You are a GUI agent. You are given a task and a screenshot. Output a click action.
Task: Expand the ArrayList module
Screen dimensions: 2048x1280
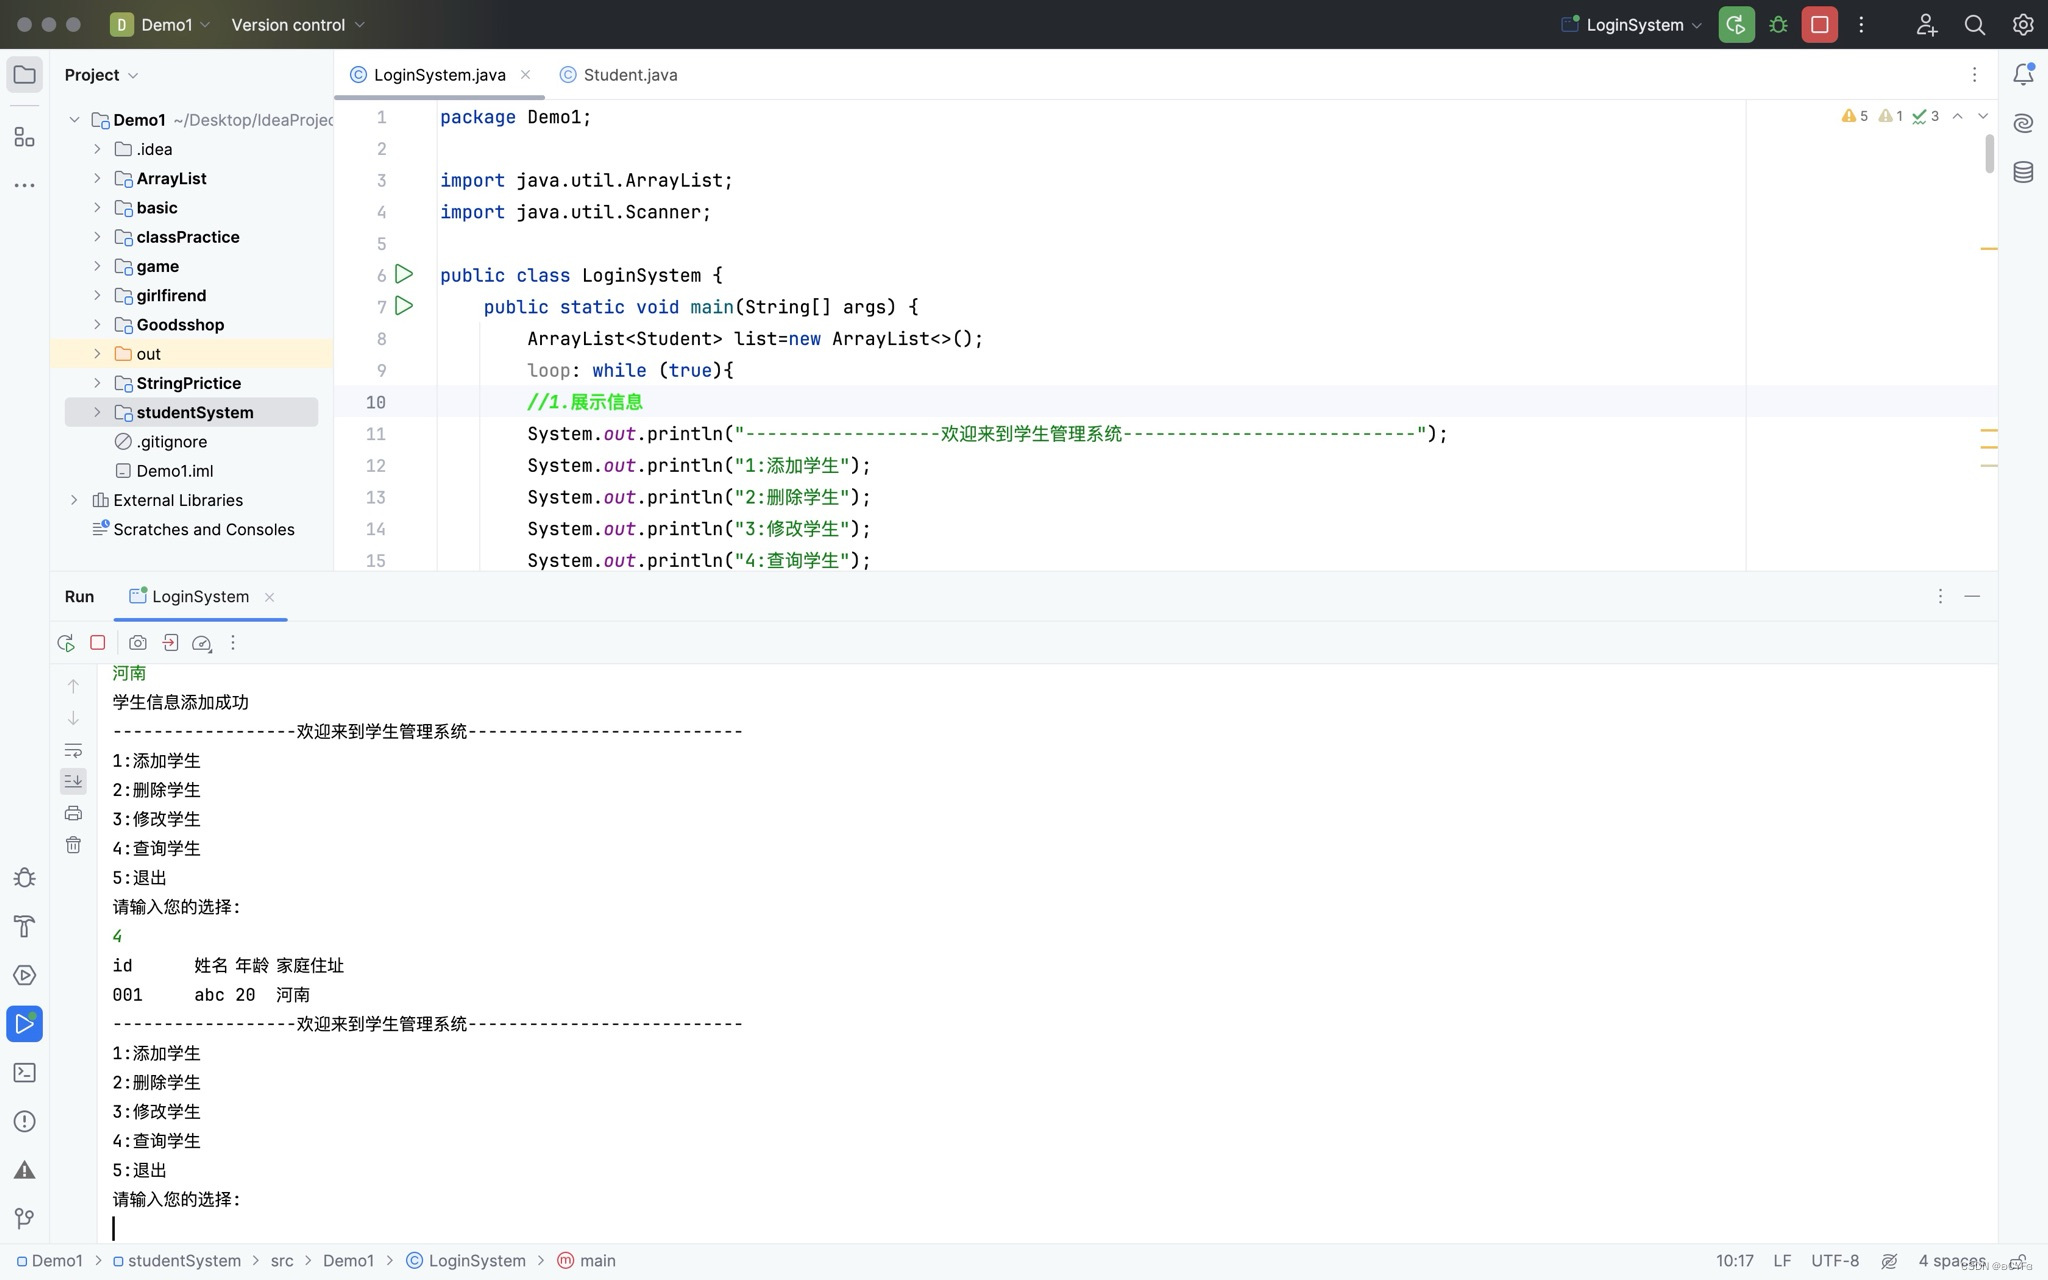point(97,178)
